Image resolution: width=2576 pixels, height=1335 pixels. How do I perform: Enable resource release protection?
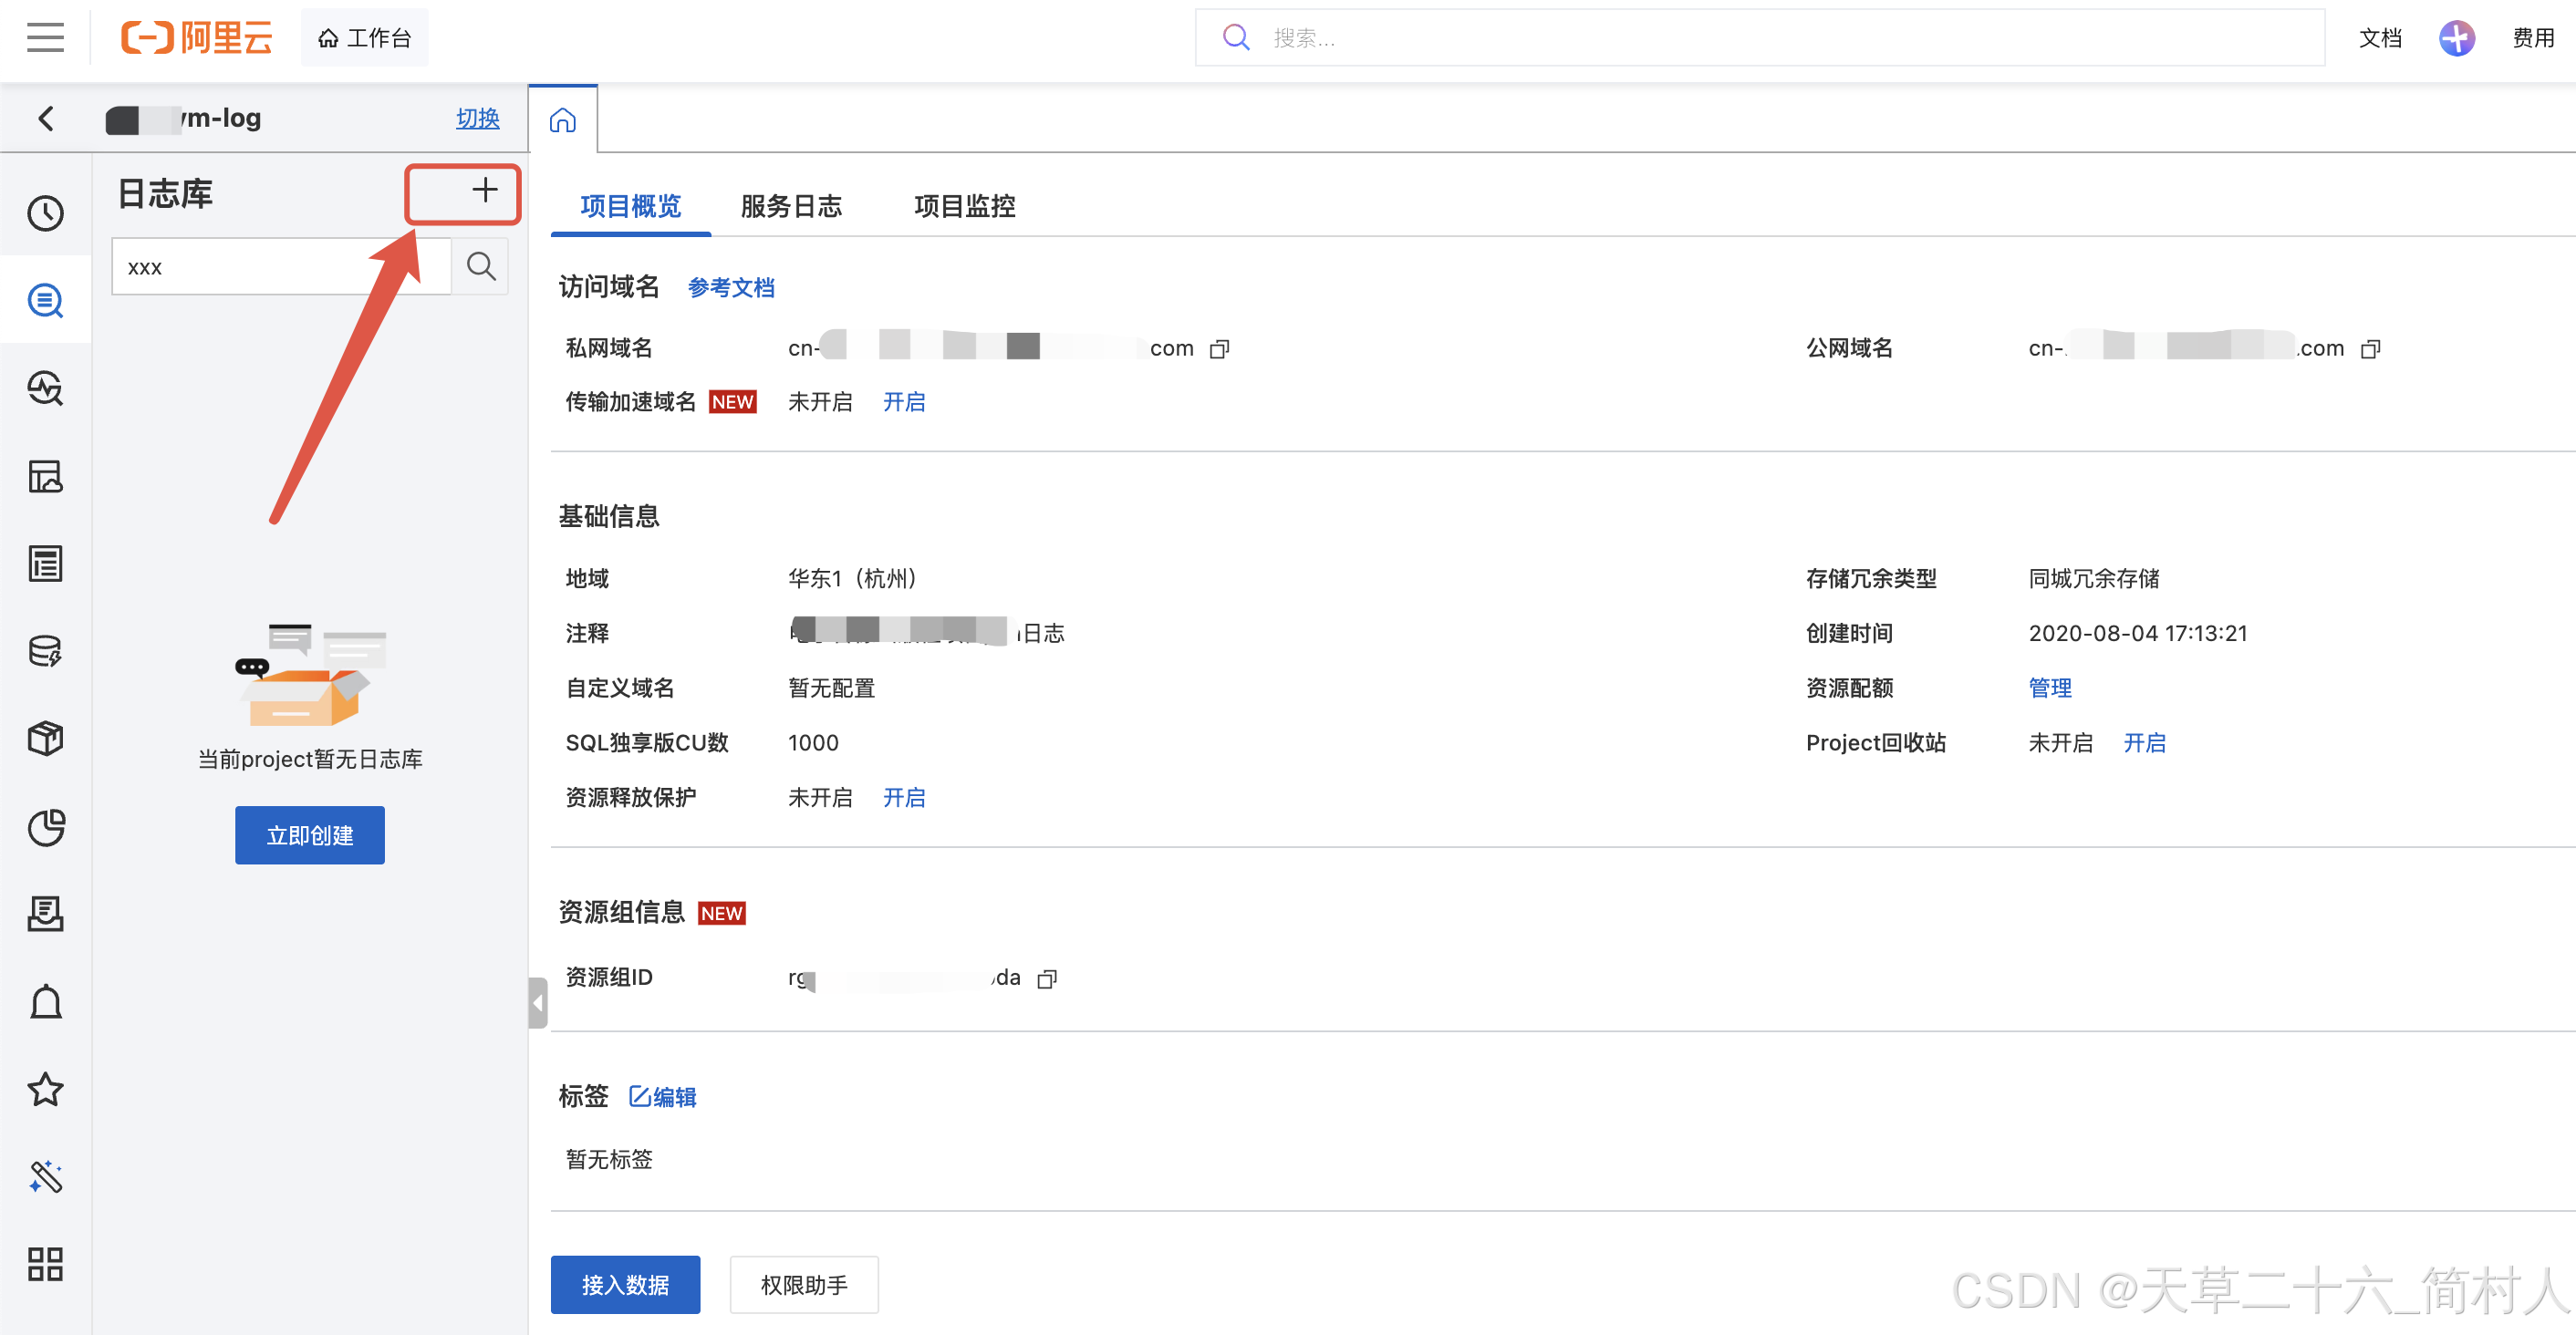903,797
